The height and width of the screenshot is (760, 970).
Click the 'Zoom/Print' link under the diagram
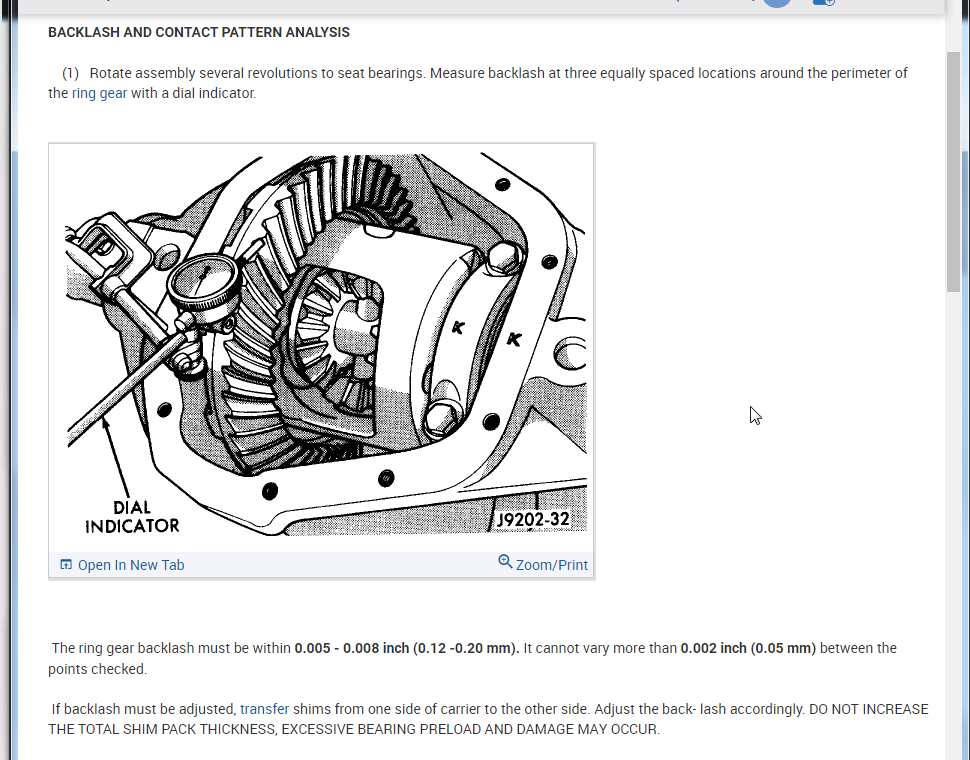551,565
